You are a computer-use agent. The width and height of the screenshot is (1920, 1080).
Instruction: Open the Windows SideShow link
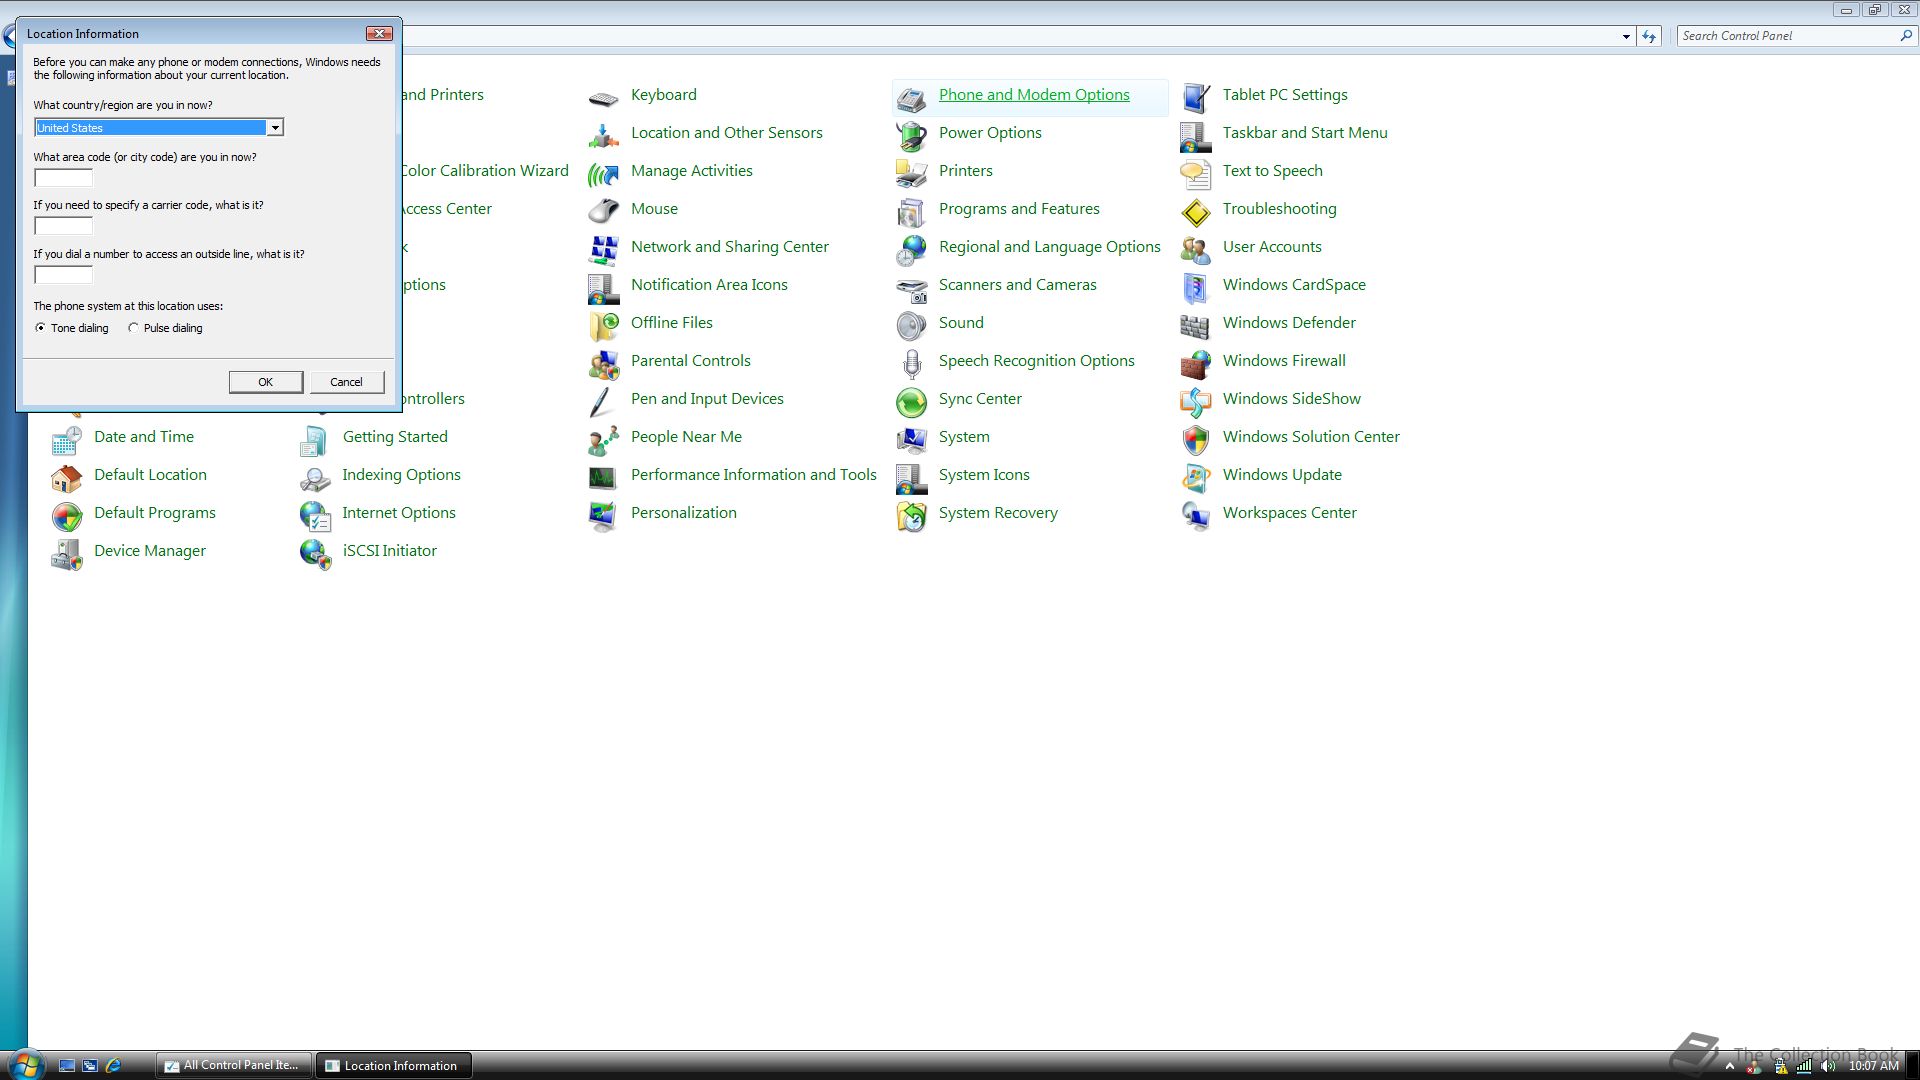[1291, 398]
